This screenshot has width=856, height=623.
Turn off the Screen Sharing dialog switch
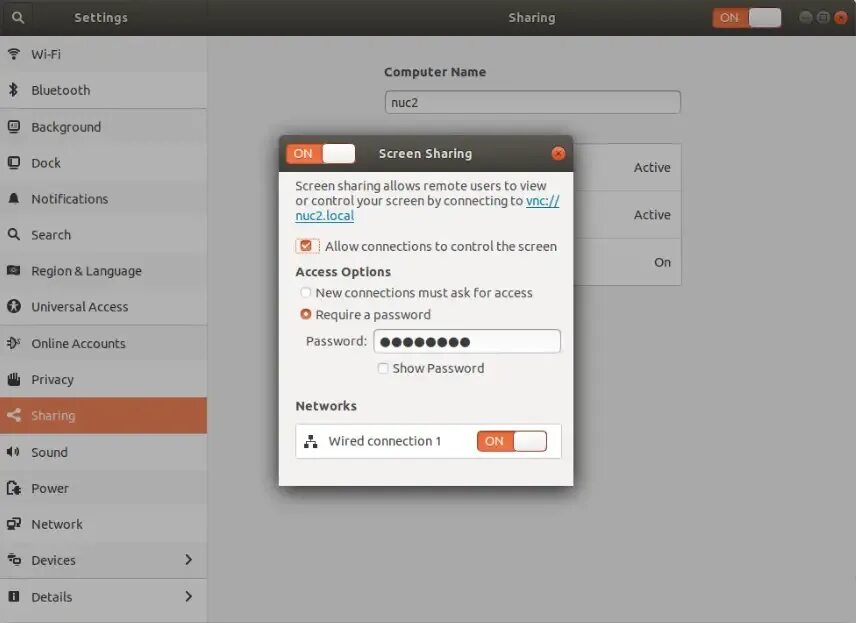point(320,153)
